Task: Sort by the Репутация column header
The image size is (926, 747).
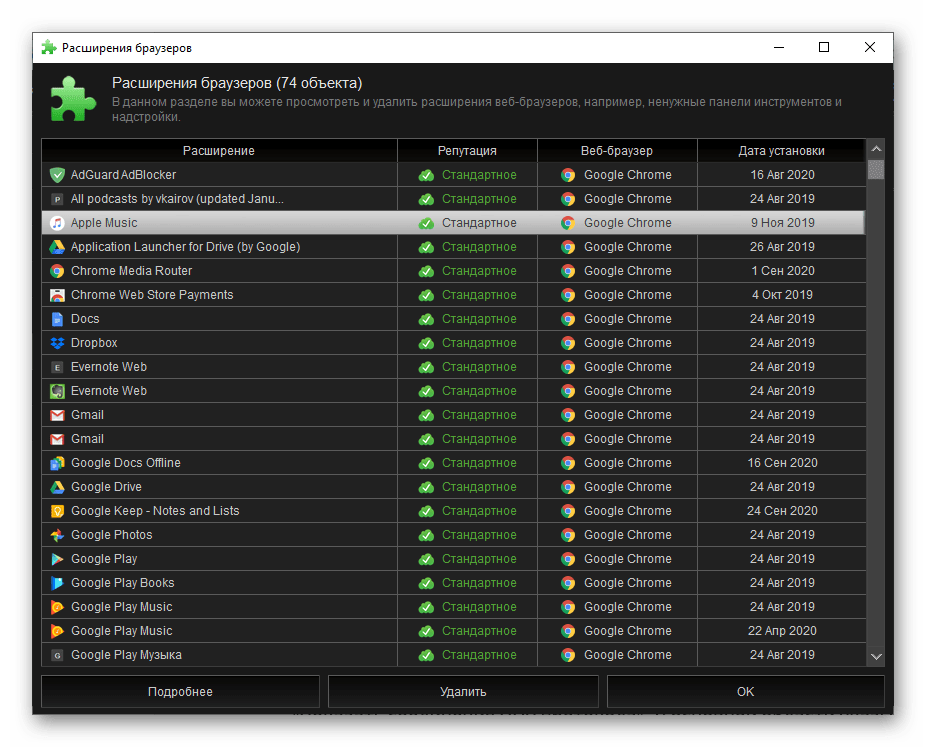Action: (x=467, y=151)
